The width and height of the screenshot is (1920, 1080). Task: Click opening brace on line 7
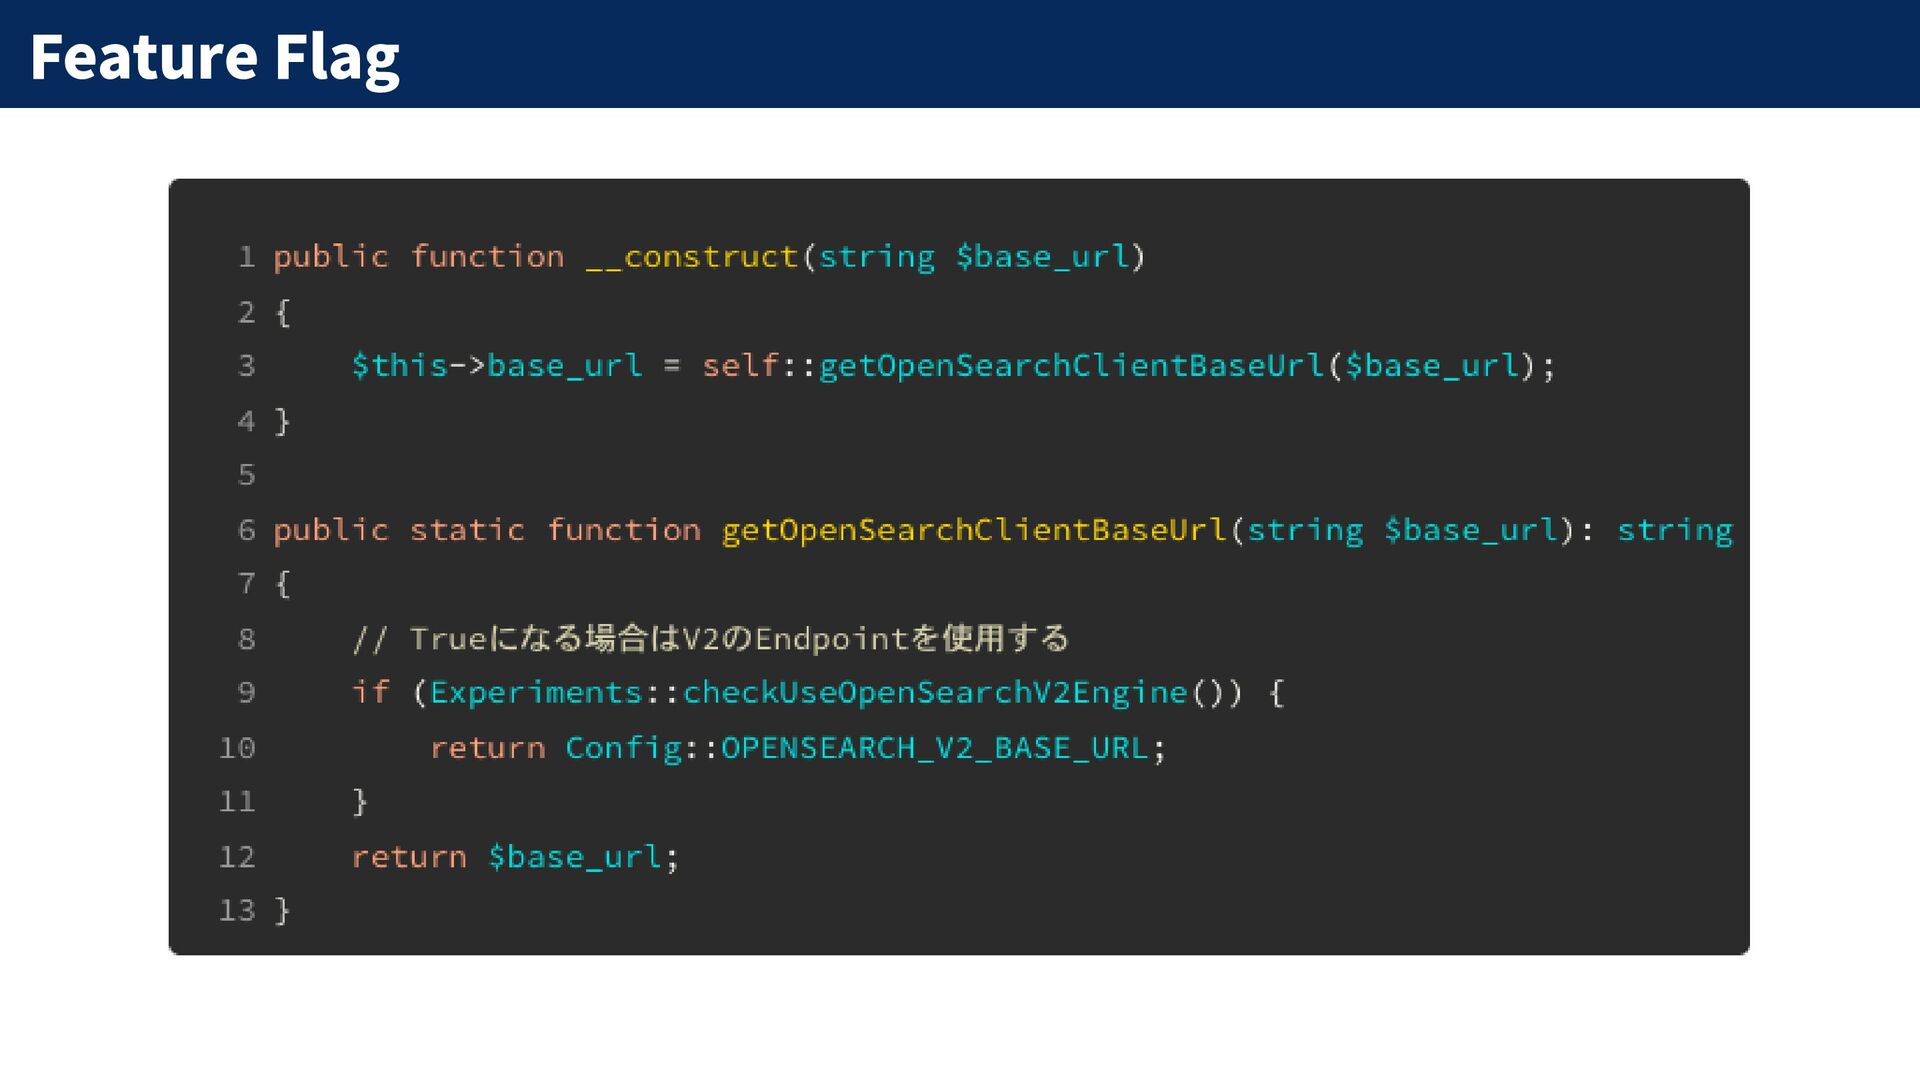tap(283, 584)
